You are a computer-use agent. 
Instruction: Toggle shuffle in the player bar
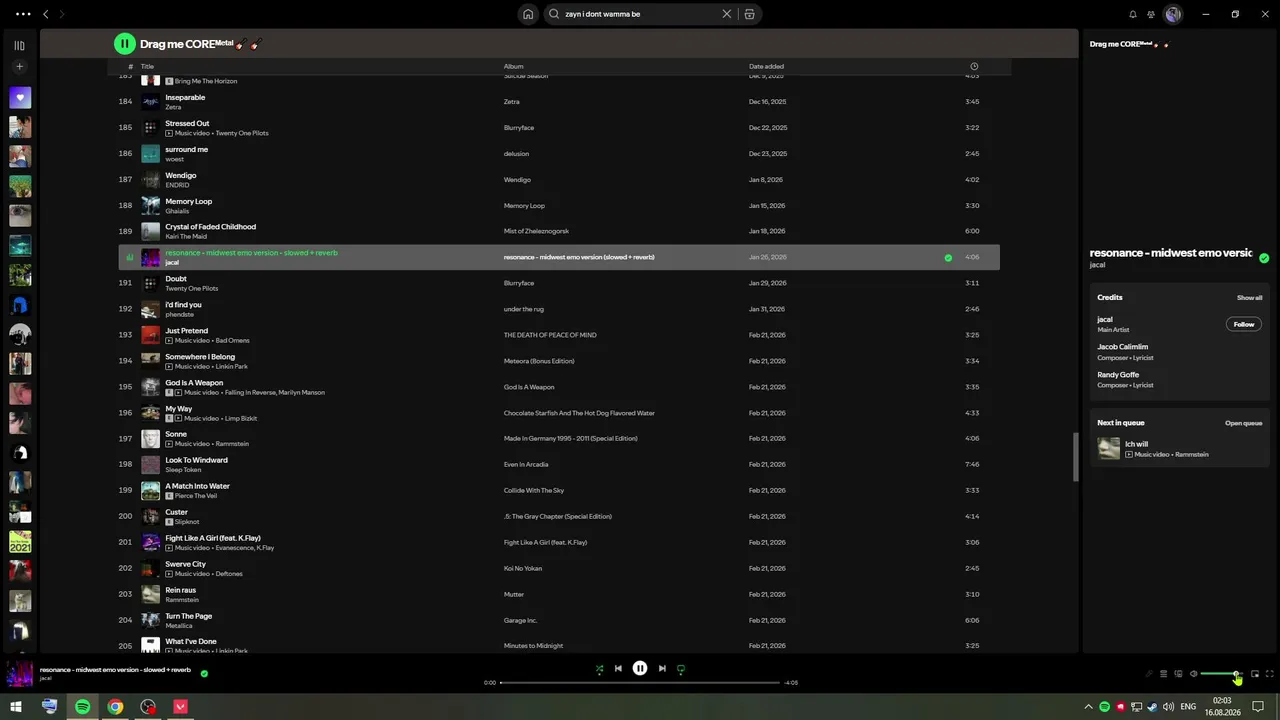599,669
